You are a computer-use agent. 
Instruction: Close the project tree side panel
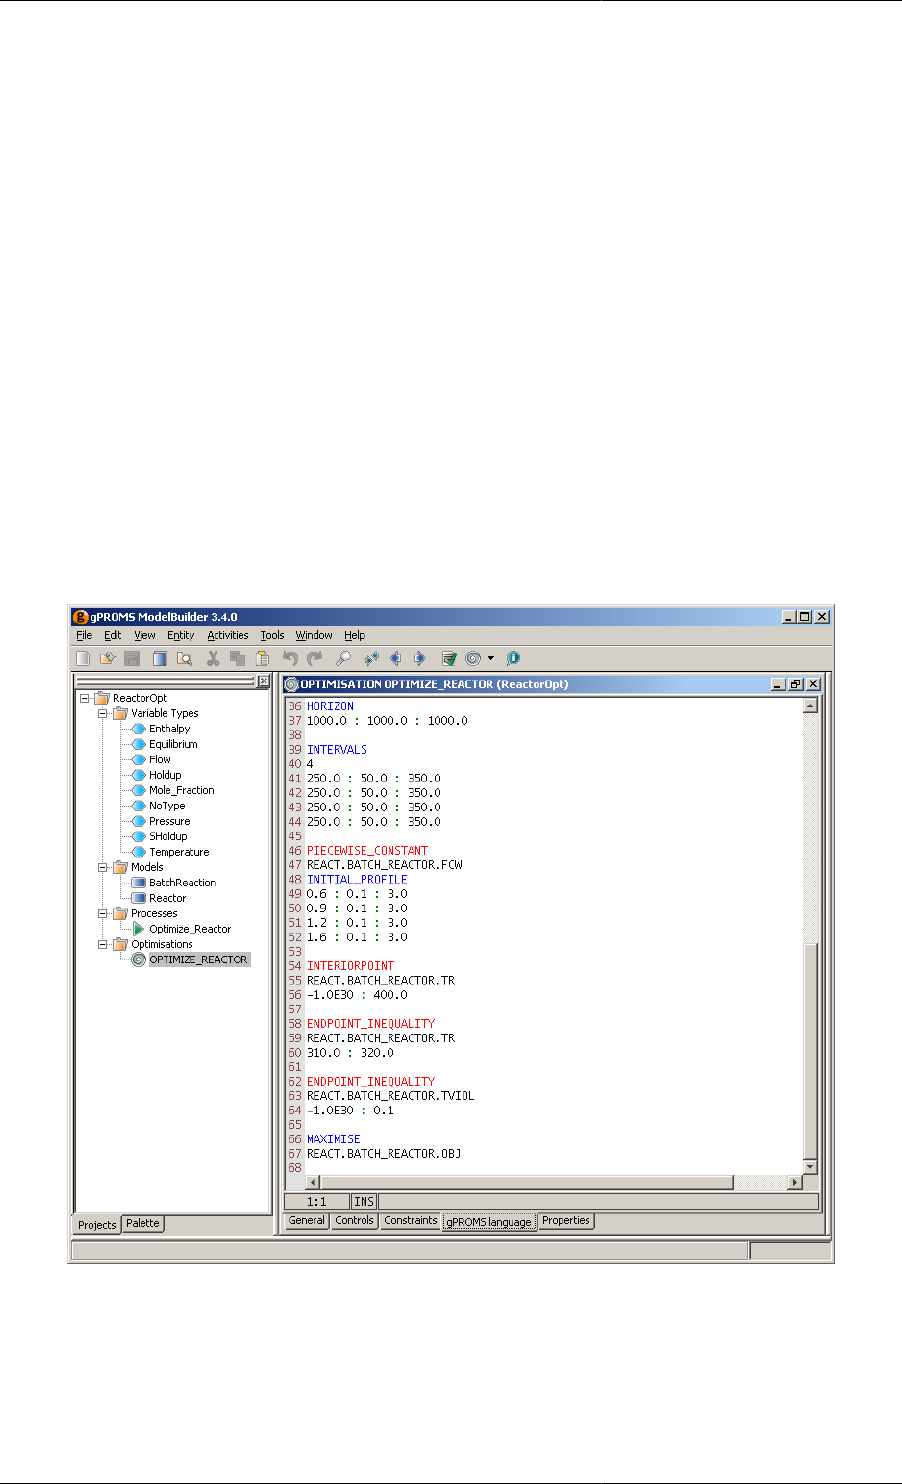click(263, 681)
